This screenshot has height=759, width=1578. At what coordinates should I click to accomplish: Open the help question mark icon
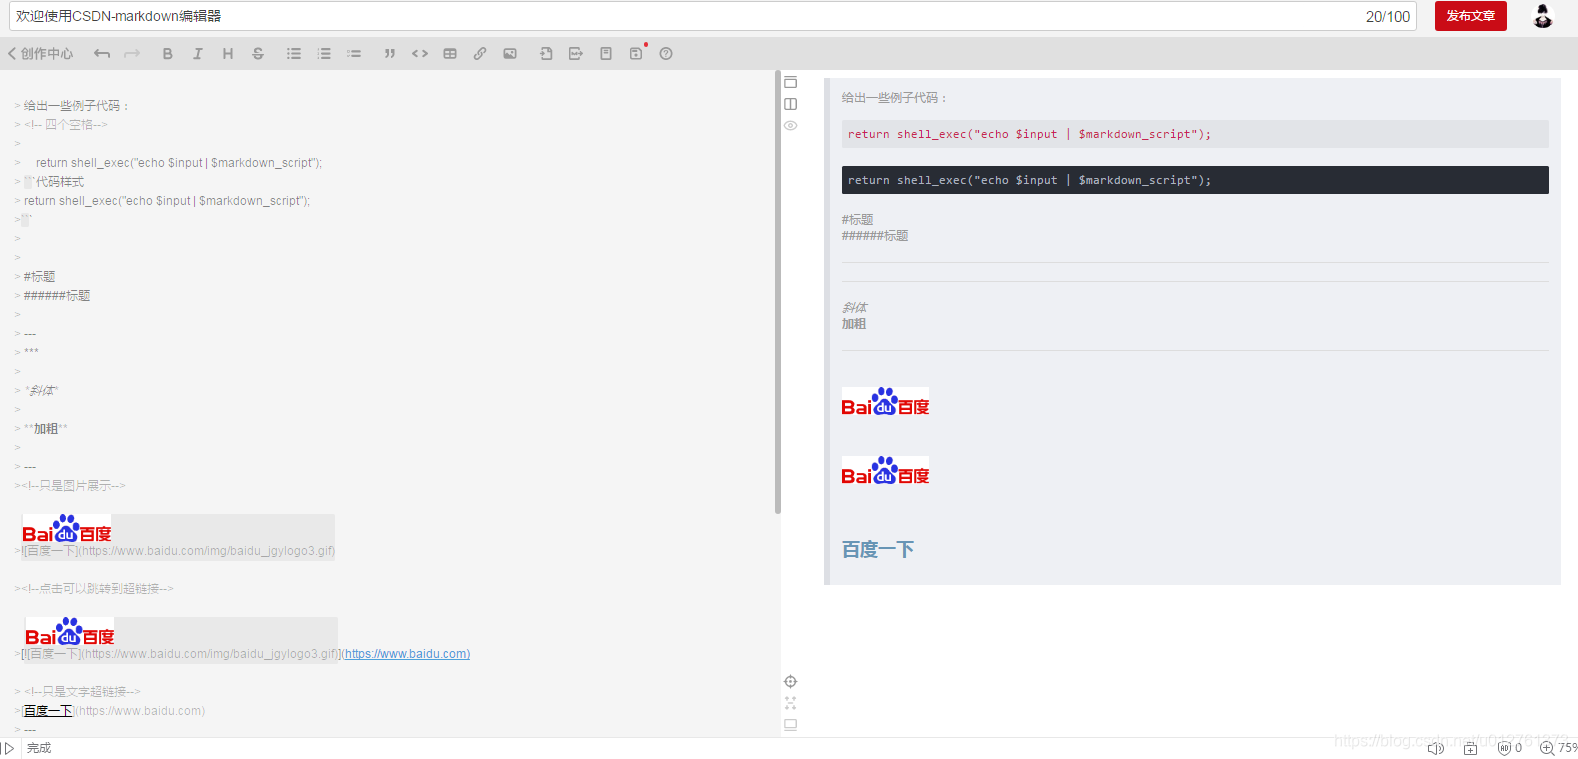(x=666, y=54)
